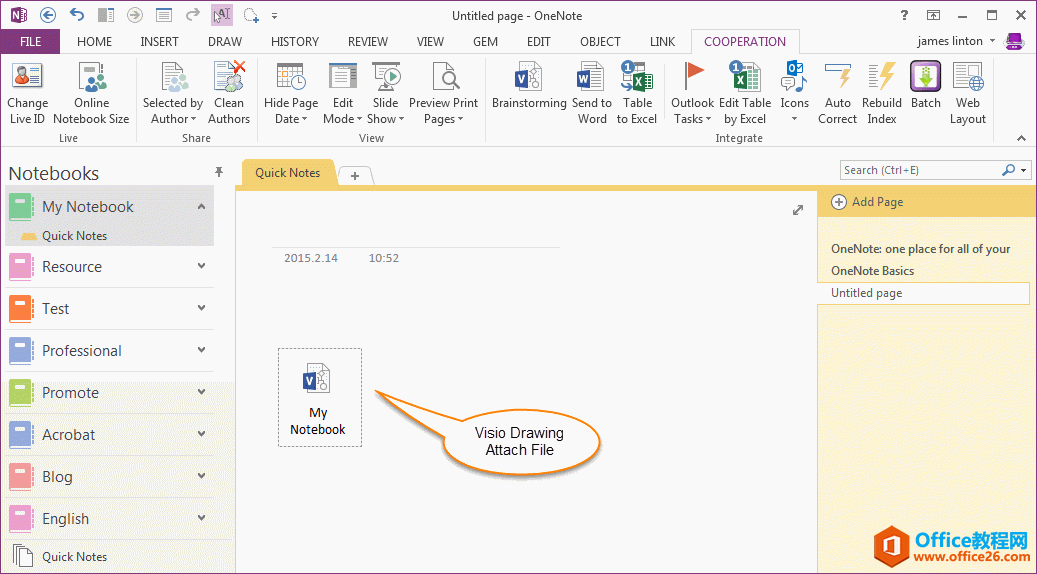Expand the Promote notebook
1037x574 pixels.
[202, 392]
